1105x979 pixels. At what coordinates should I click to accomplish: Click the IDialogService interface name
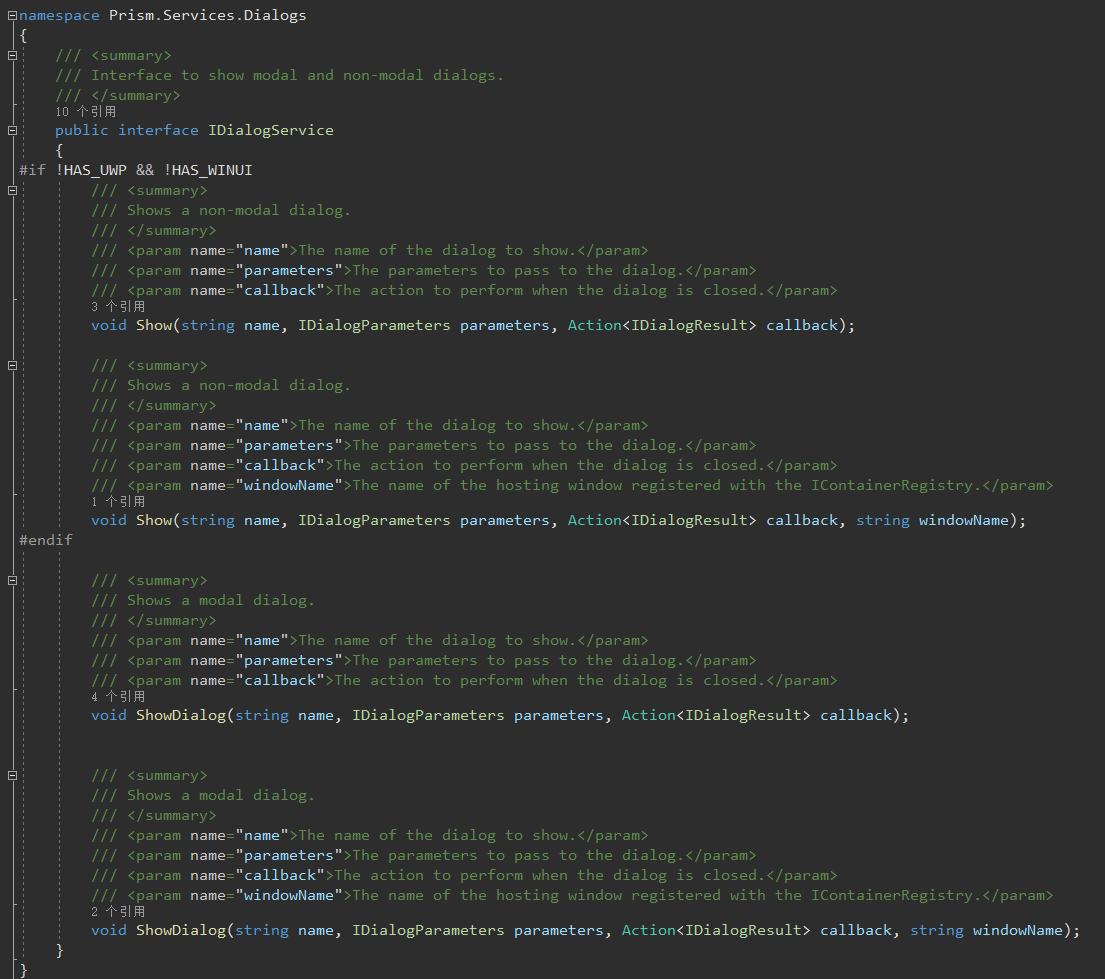271,130
